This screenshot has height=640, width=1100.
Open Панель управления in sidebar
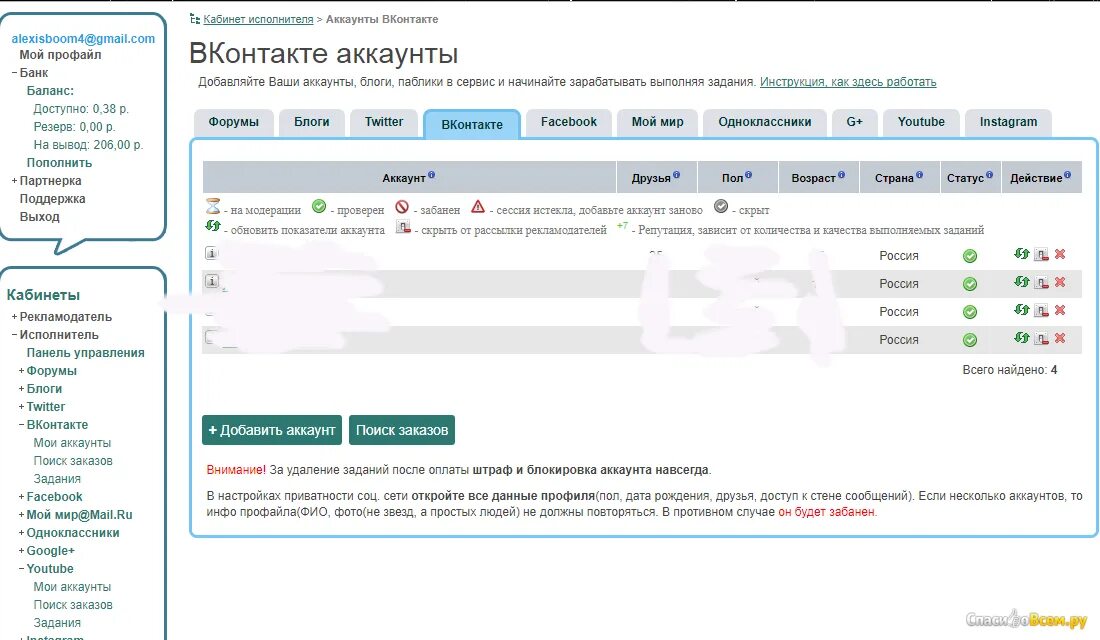(x=86, y=353)
